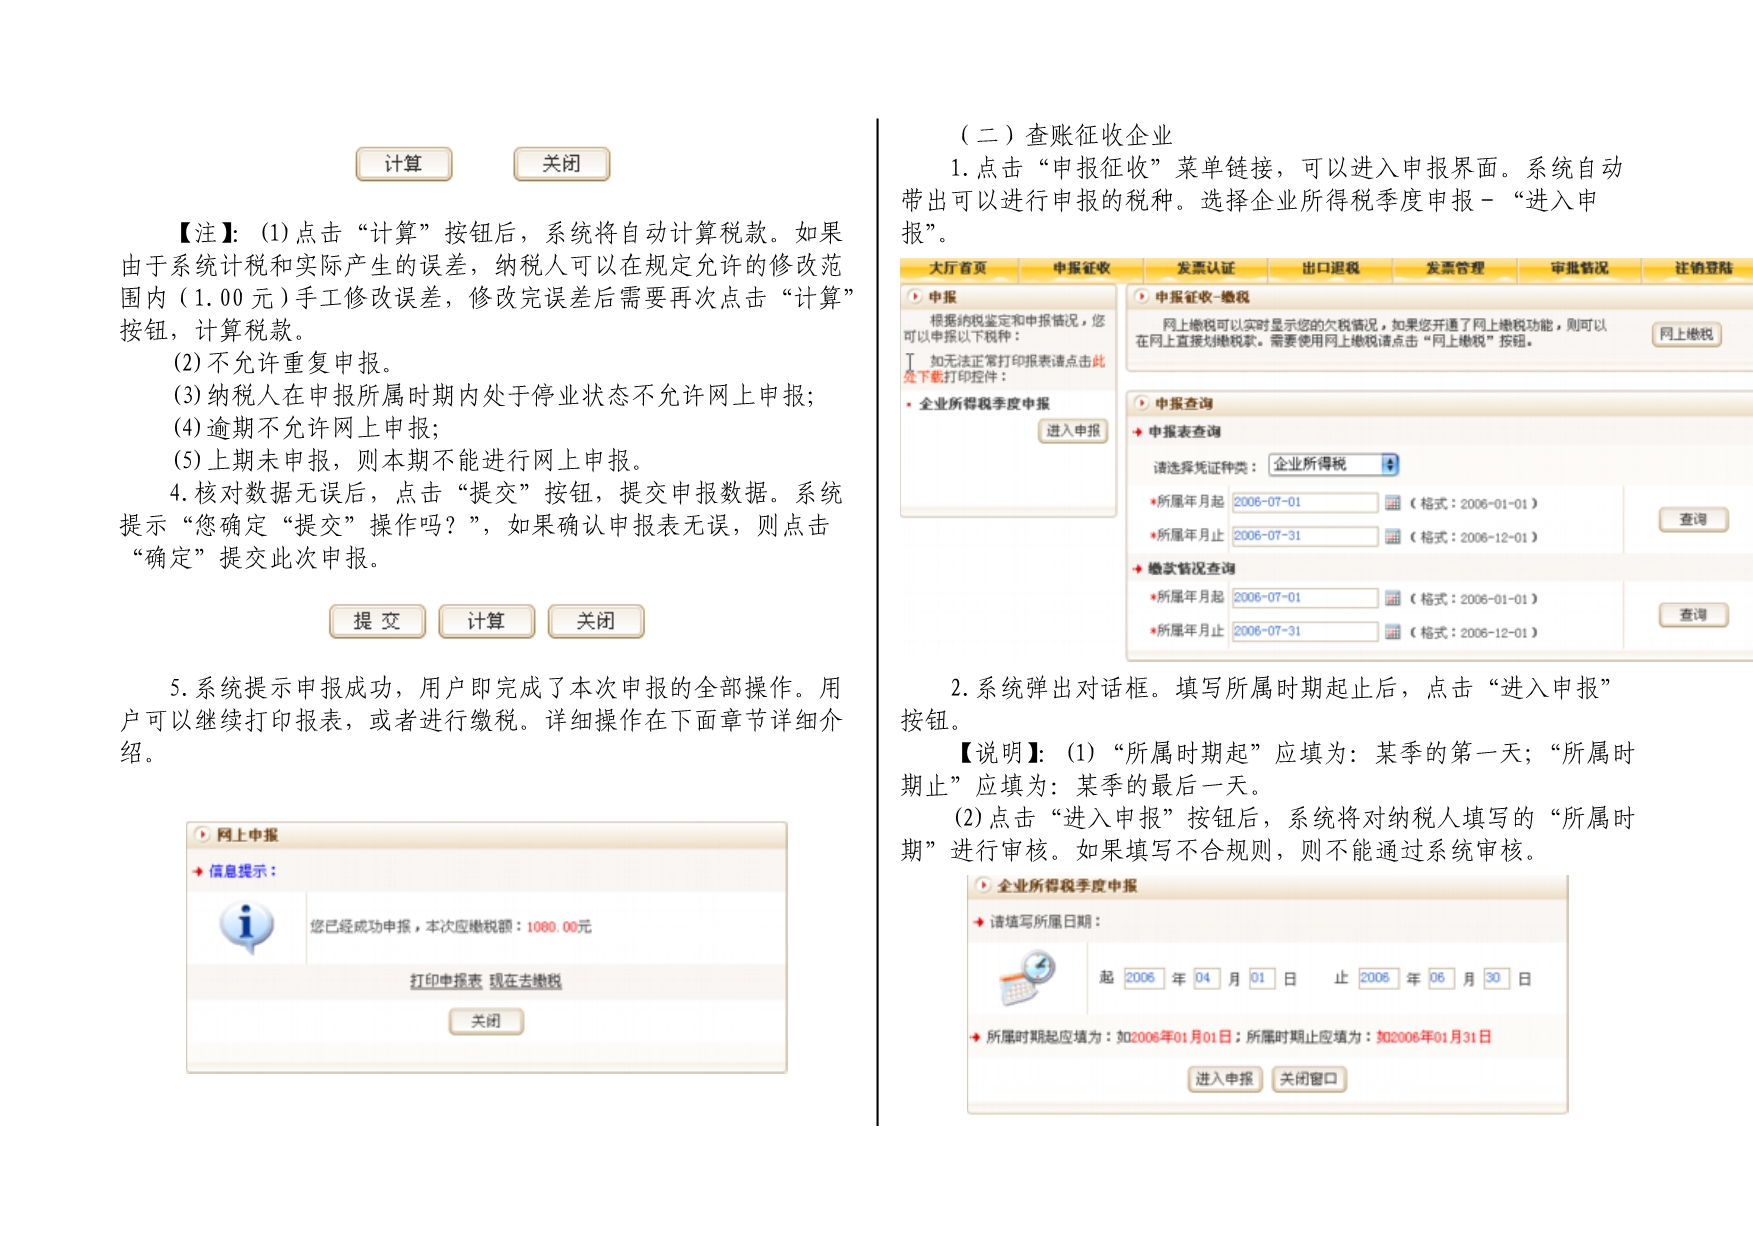Open calendar icon for 申报表查询 所属年月起
The width and height of the screenshot is (1753, 1240).
point(1392,503)
